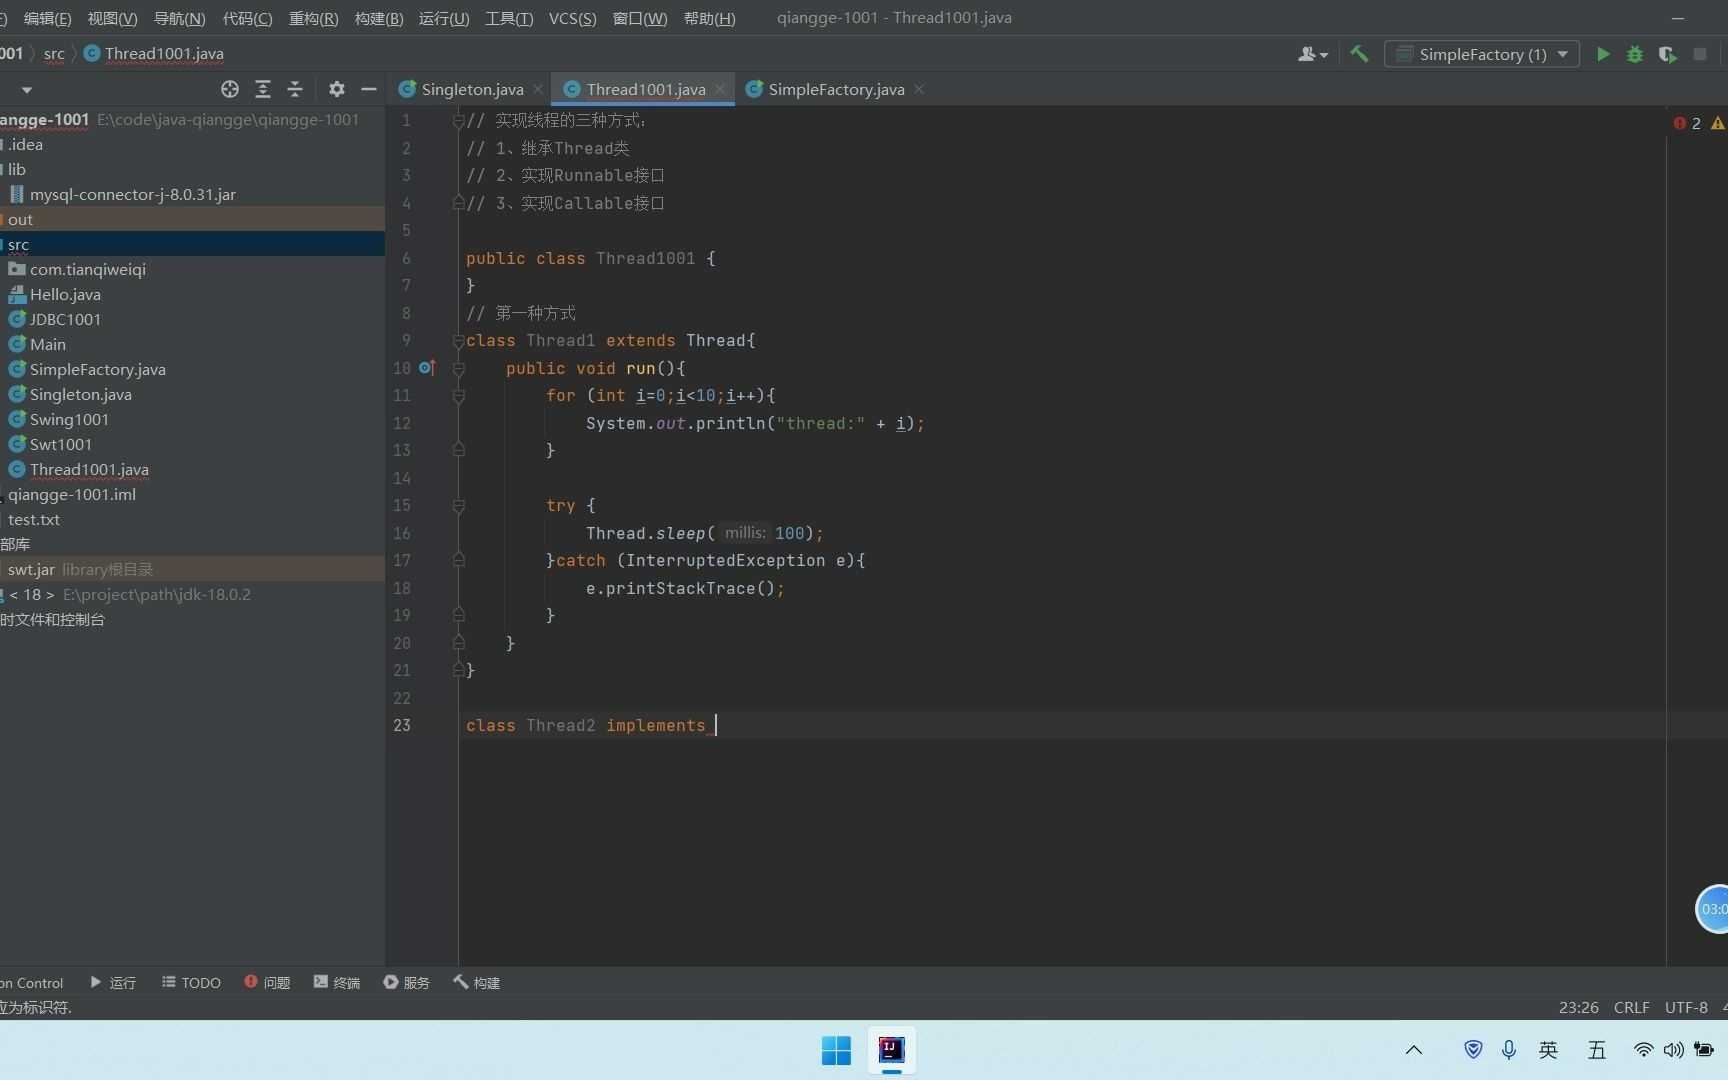This screenshot has height=1080, width=1728.
Task: Close the SimpleFactory.java tab
Action: point(919,89)
